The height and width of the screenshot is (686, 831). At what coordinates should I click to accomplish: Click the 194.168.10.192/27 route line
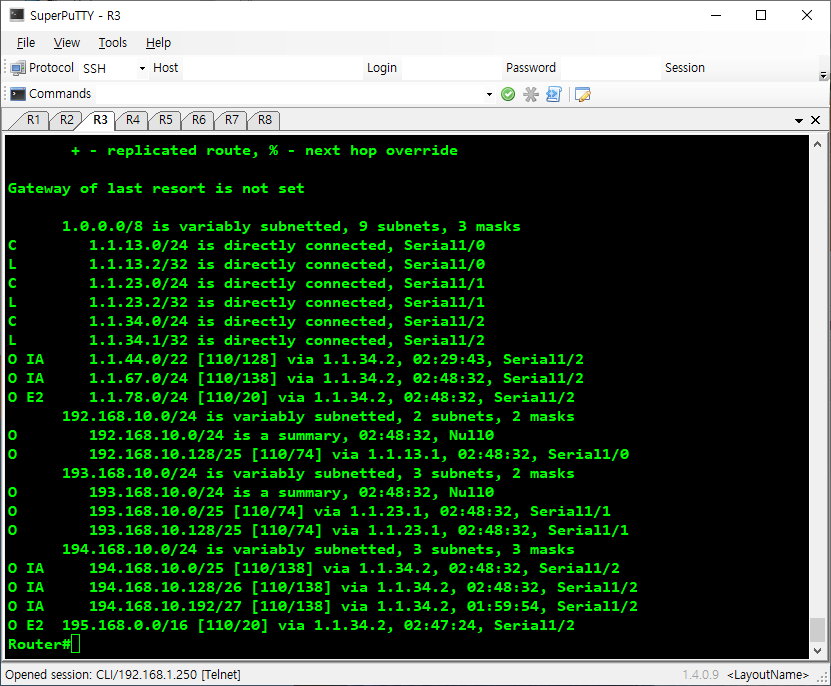click(x=323, y=606)
